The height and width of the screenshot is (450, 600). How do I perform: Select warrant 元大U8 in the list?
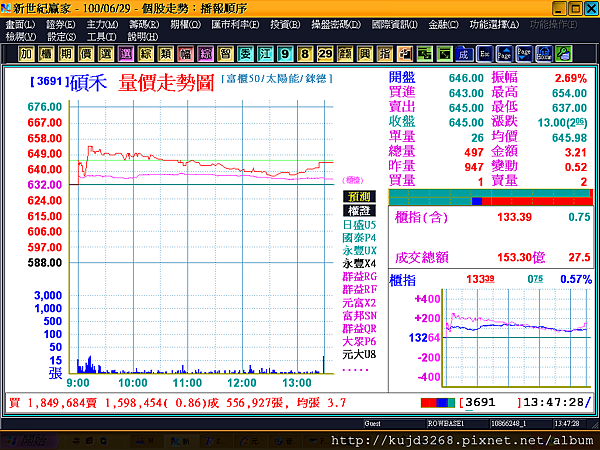[359, 354]
